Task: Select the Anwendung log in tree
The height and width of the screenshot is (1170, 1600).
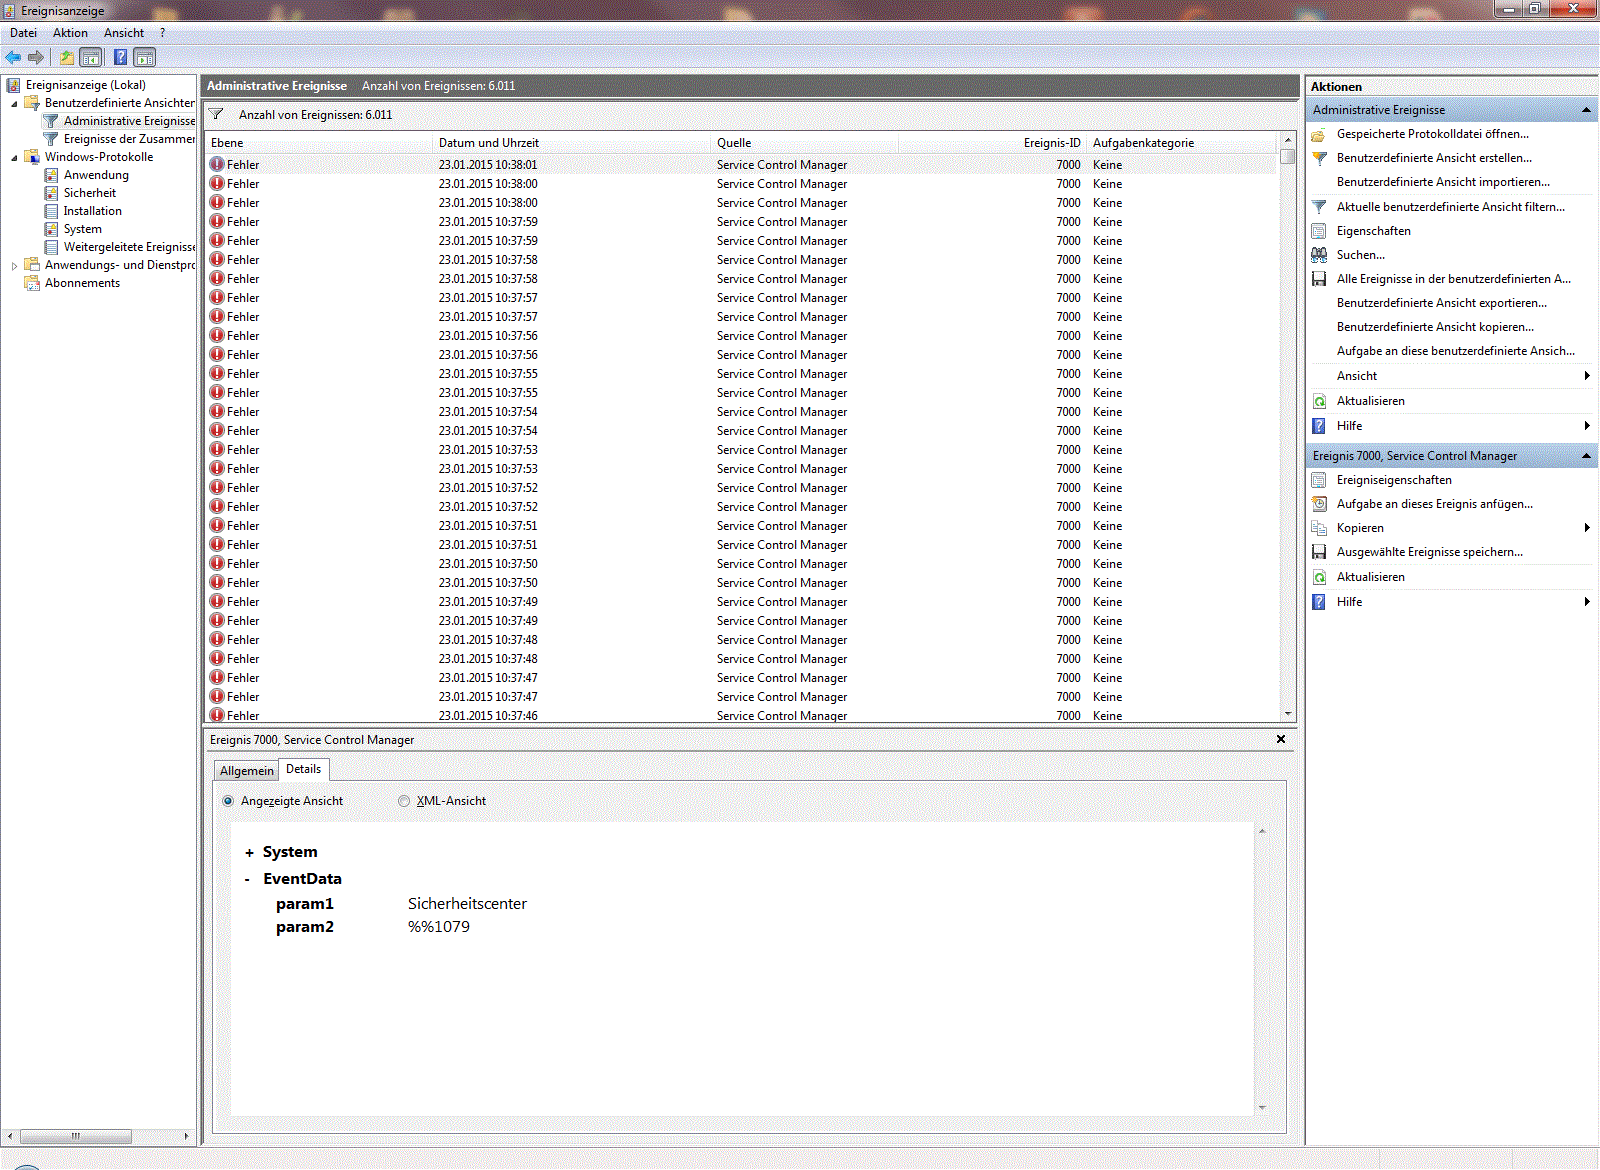Action: click(x=96, y=175)
